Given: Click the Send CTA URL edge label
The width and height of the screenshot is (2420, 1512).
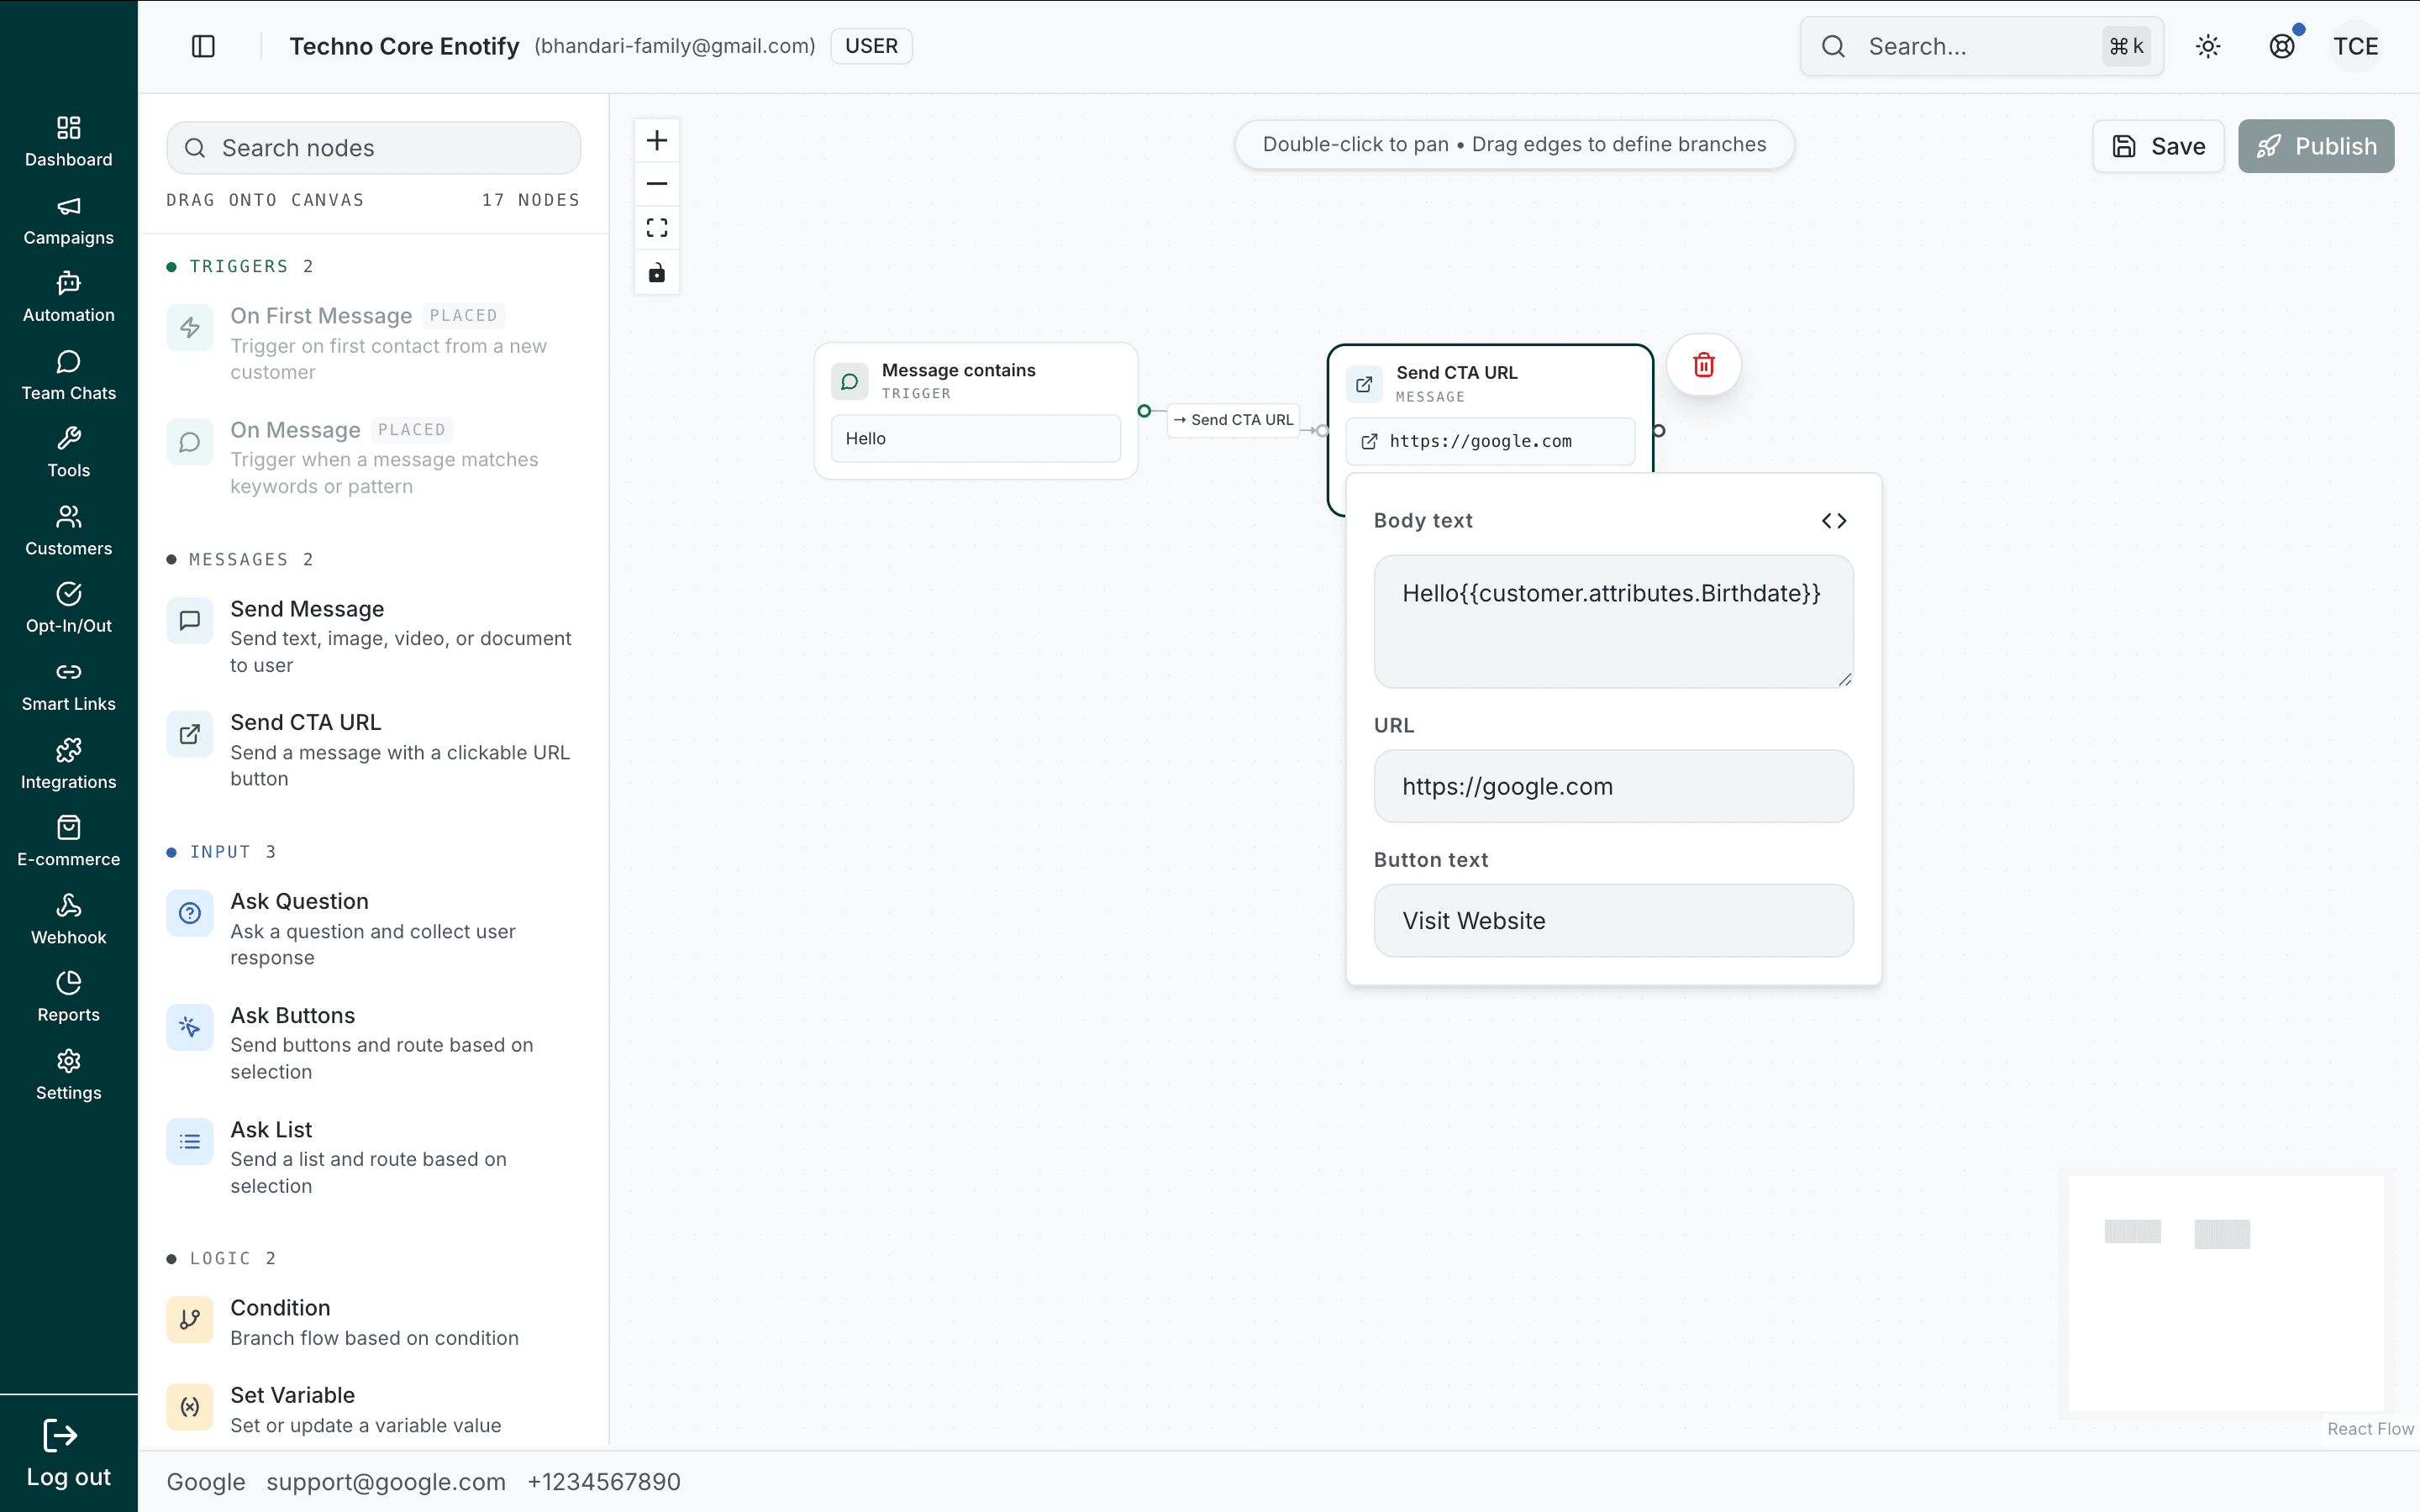Looking at the screenshot, I should click(x=1233, y=420).
